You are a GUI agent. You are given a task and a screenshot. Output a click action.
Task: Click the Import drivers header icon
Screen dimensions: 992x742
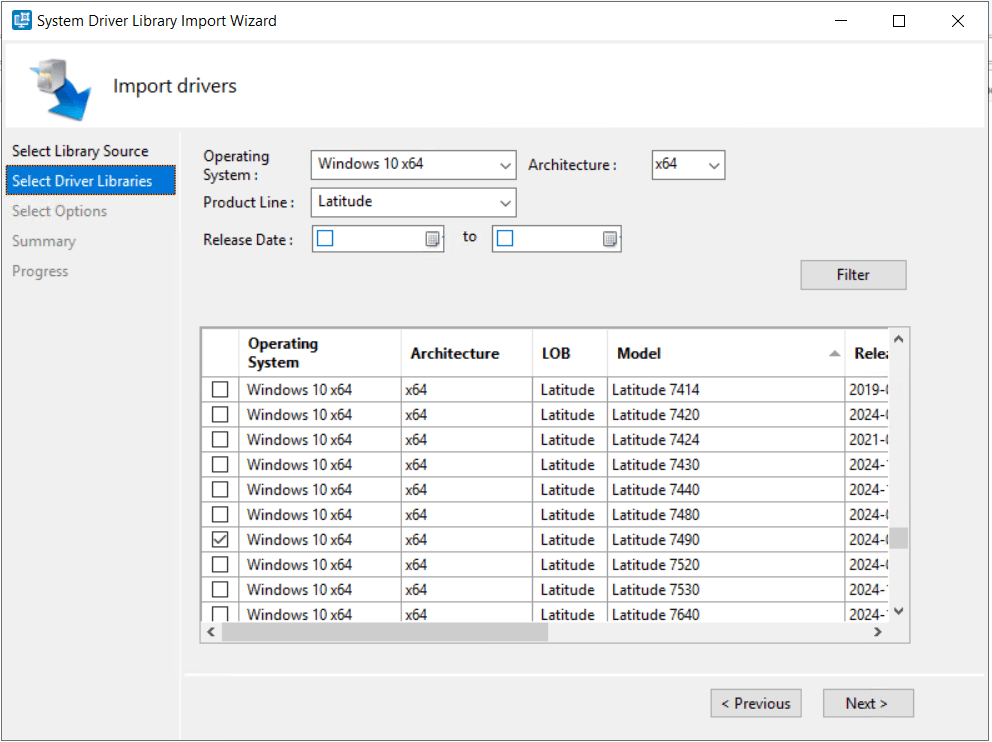coord(60,88)
